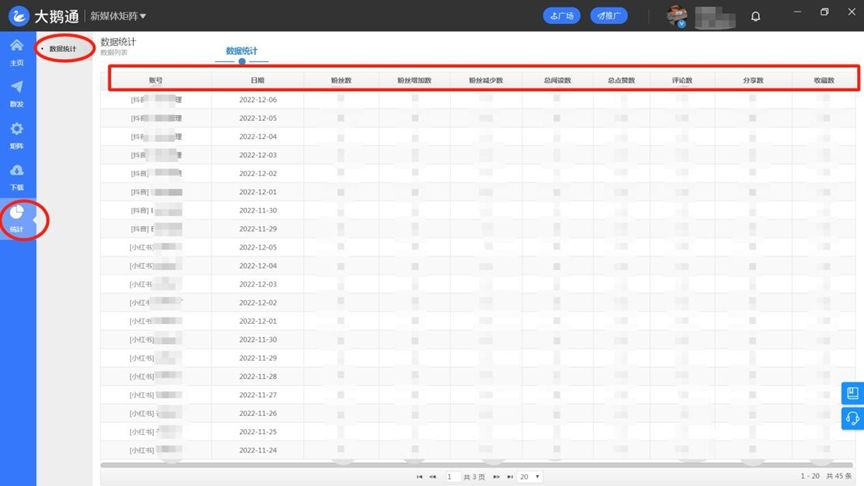This screenshot has height=486, width=864.
Task: Click the blue book help icon
Action: (x=852, y=393)
